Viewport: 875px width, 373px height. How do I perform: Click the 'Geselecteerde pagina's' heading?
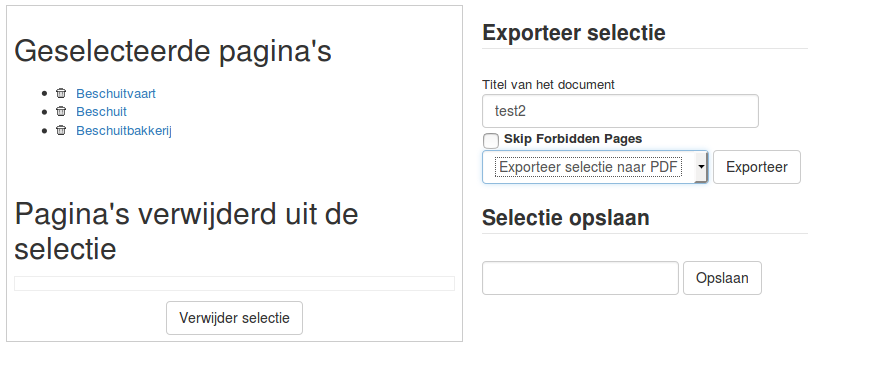(x=173, y=51)
